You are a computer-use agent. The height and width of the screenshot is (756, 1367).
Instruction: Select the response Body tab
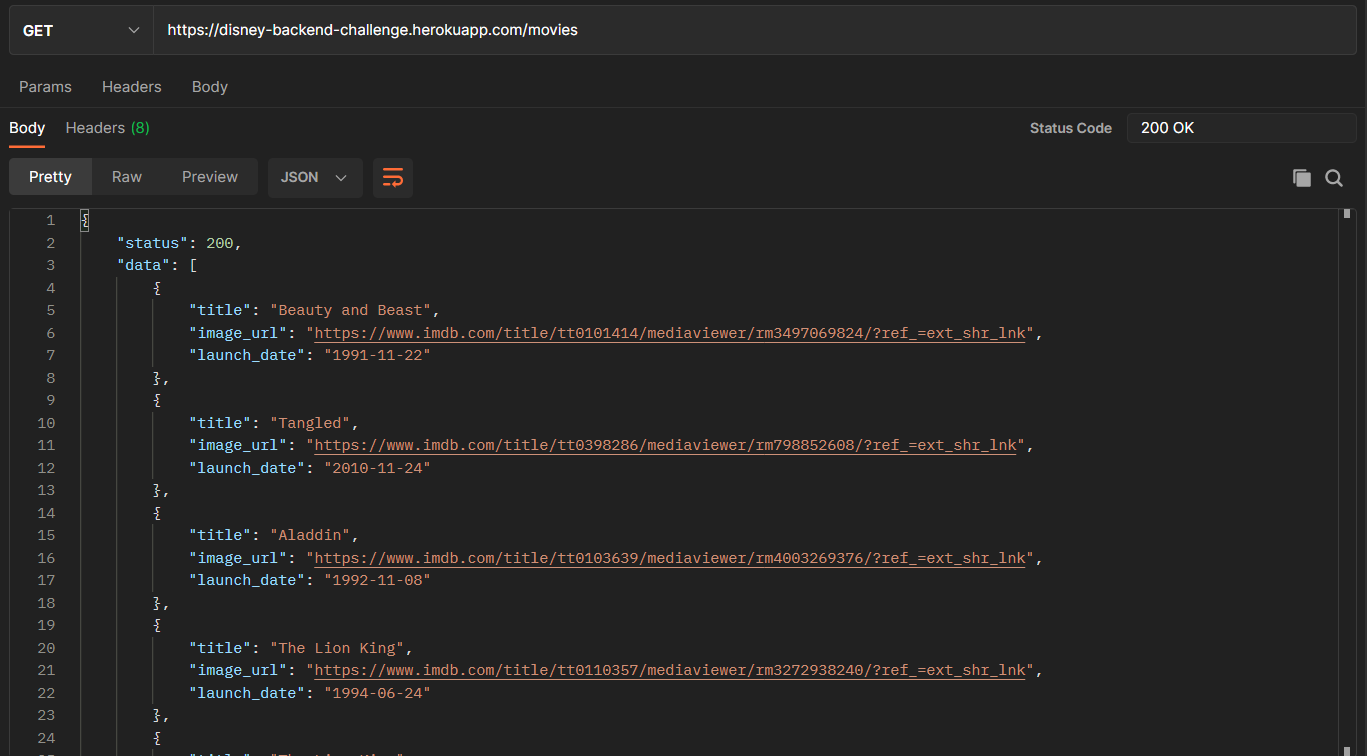27,128
